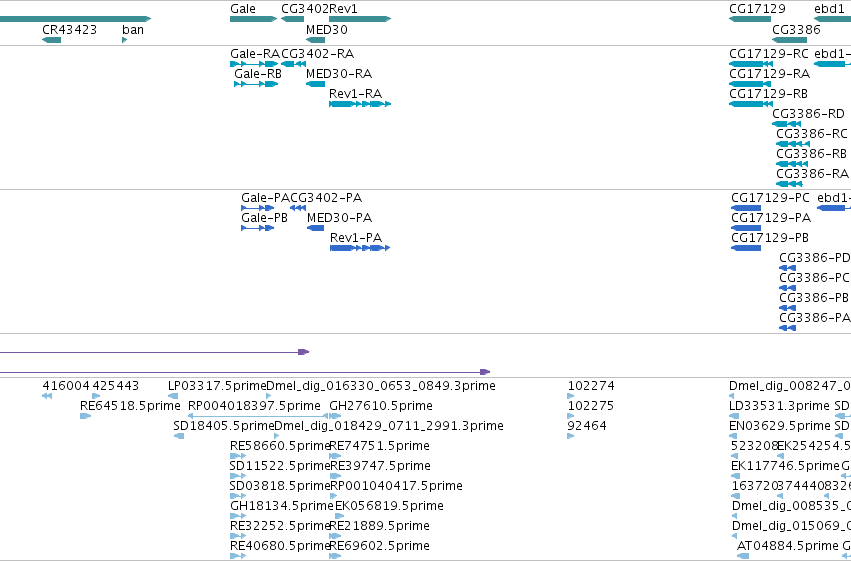Screen dimensions: 851x561
Task: Click the CG3386-PB protein label
Action: tap(814, 298)
